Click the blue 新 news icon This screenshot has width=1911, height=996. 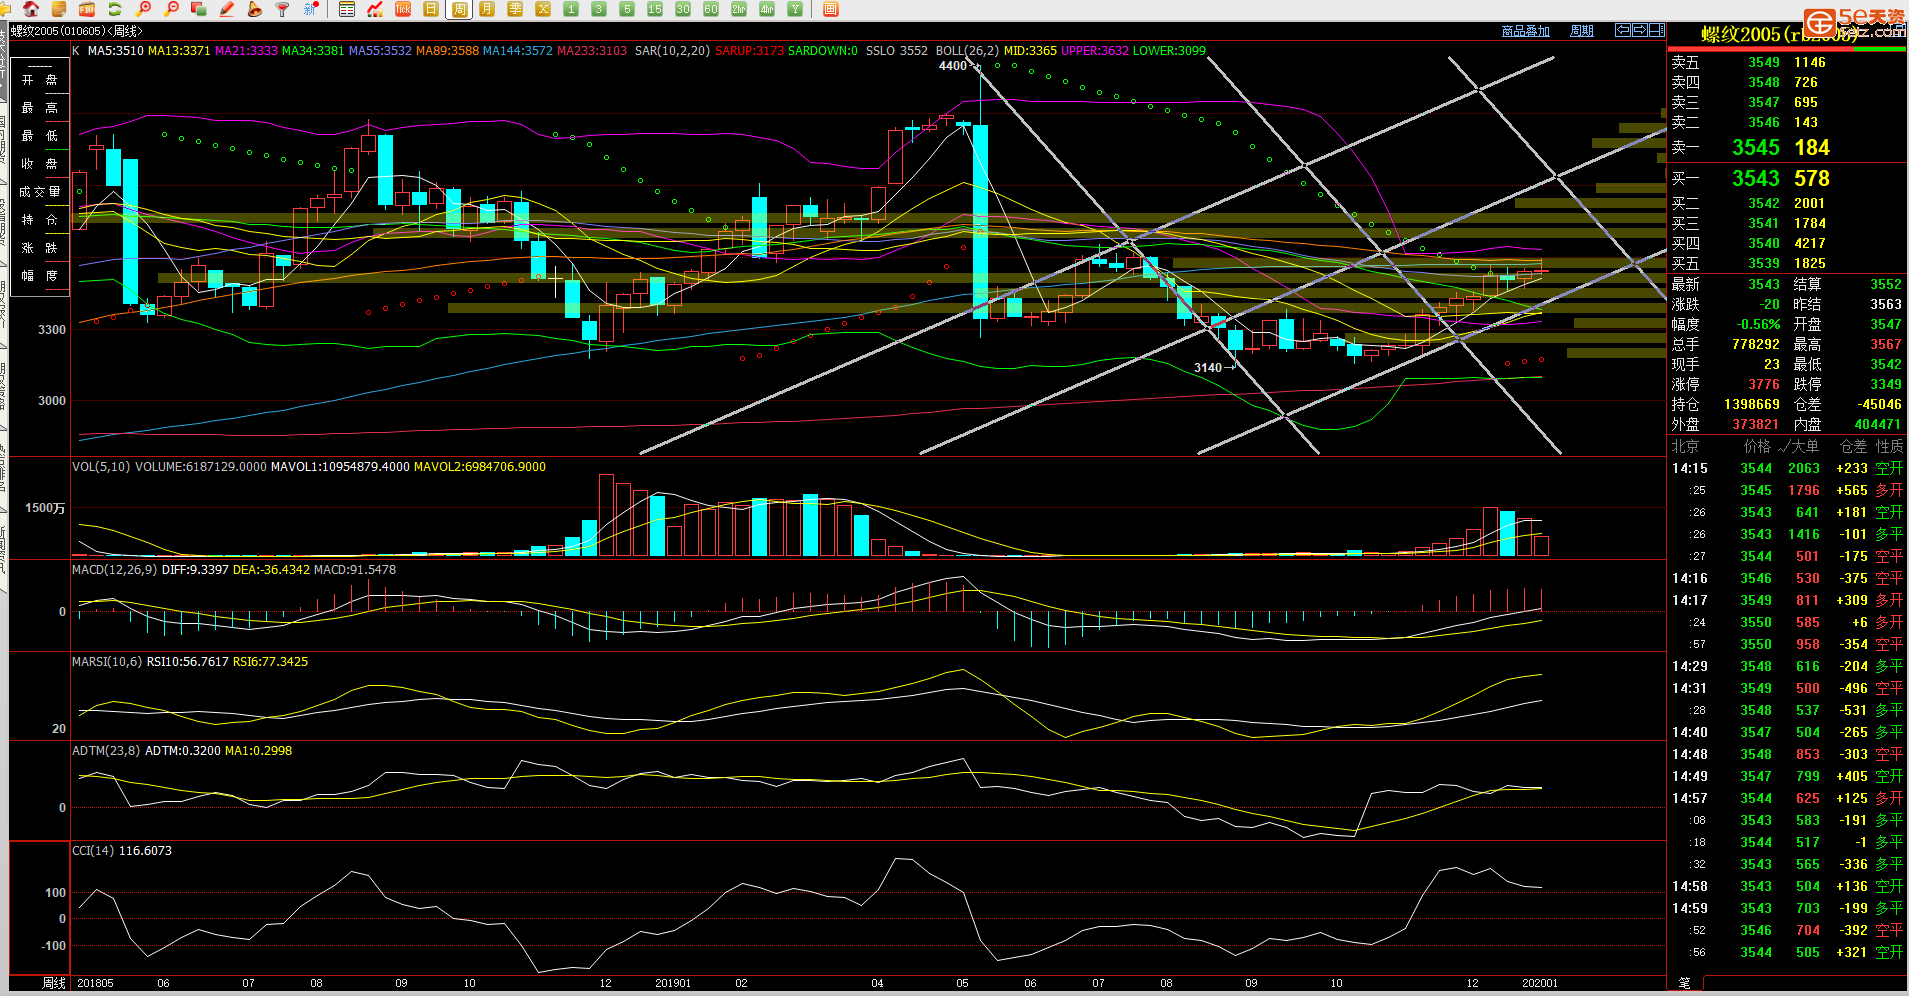[311, 9]
